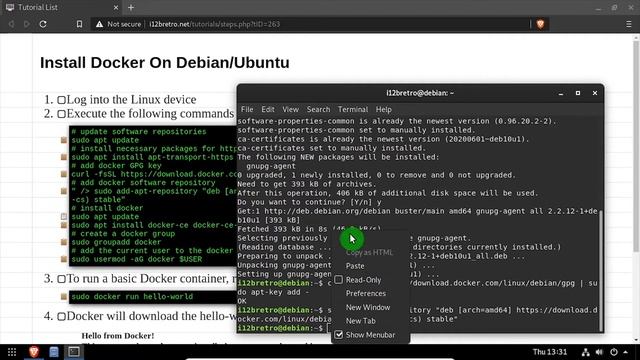Open the terminal Help menu
This screenshot has height=360, width=640.
click(384, 109)
